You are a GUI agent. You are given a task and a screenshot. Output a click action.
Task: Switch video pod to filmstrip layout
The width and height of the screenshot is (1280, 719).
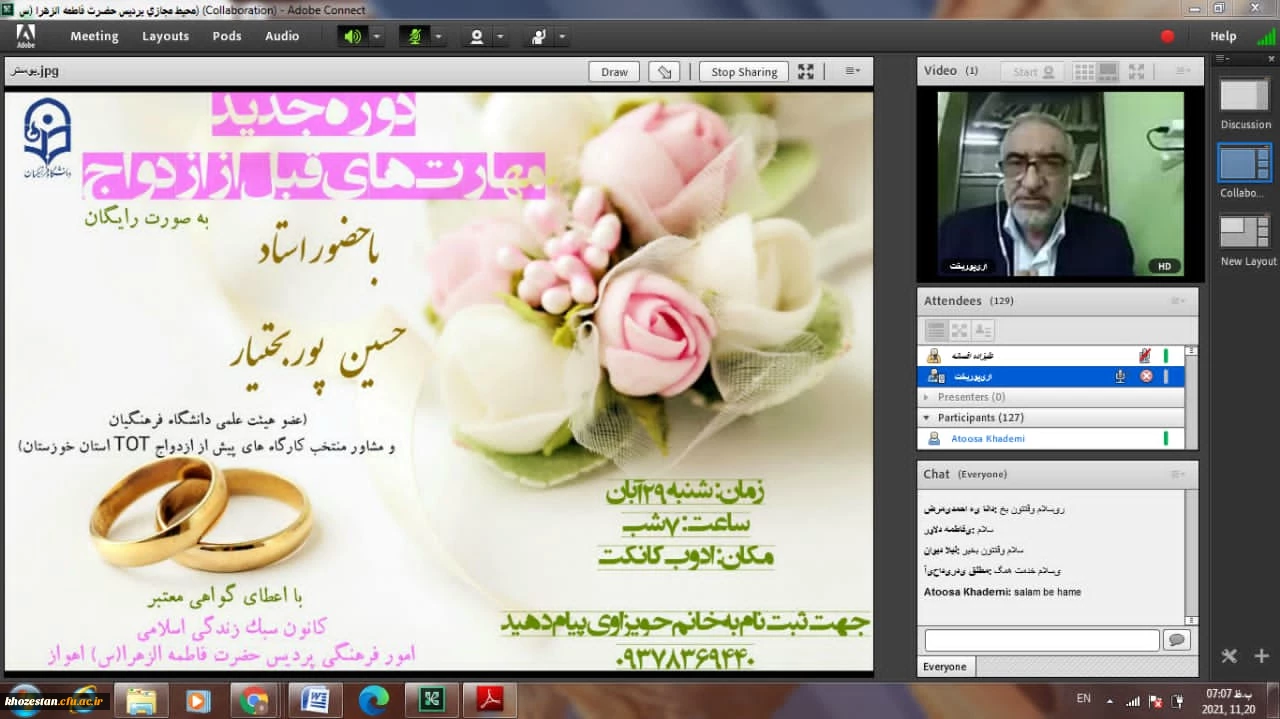tap(1108, 71)
